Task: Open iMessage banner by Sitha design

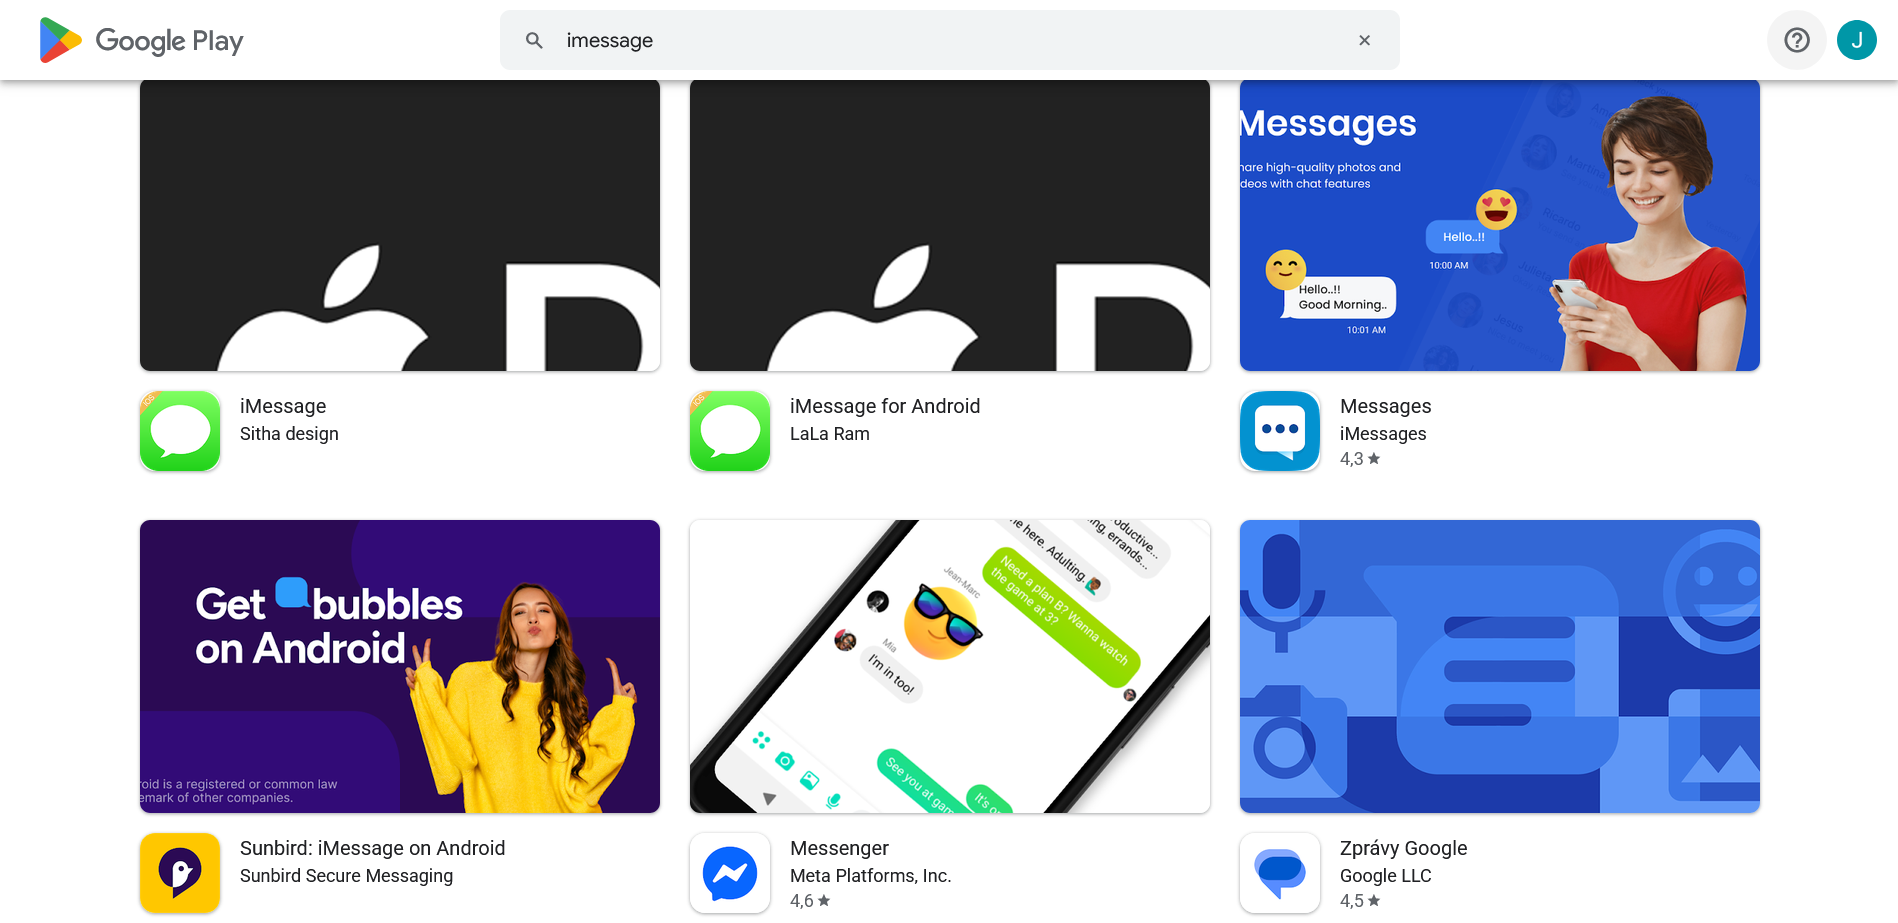Action: click(400, 225)
